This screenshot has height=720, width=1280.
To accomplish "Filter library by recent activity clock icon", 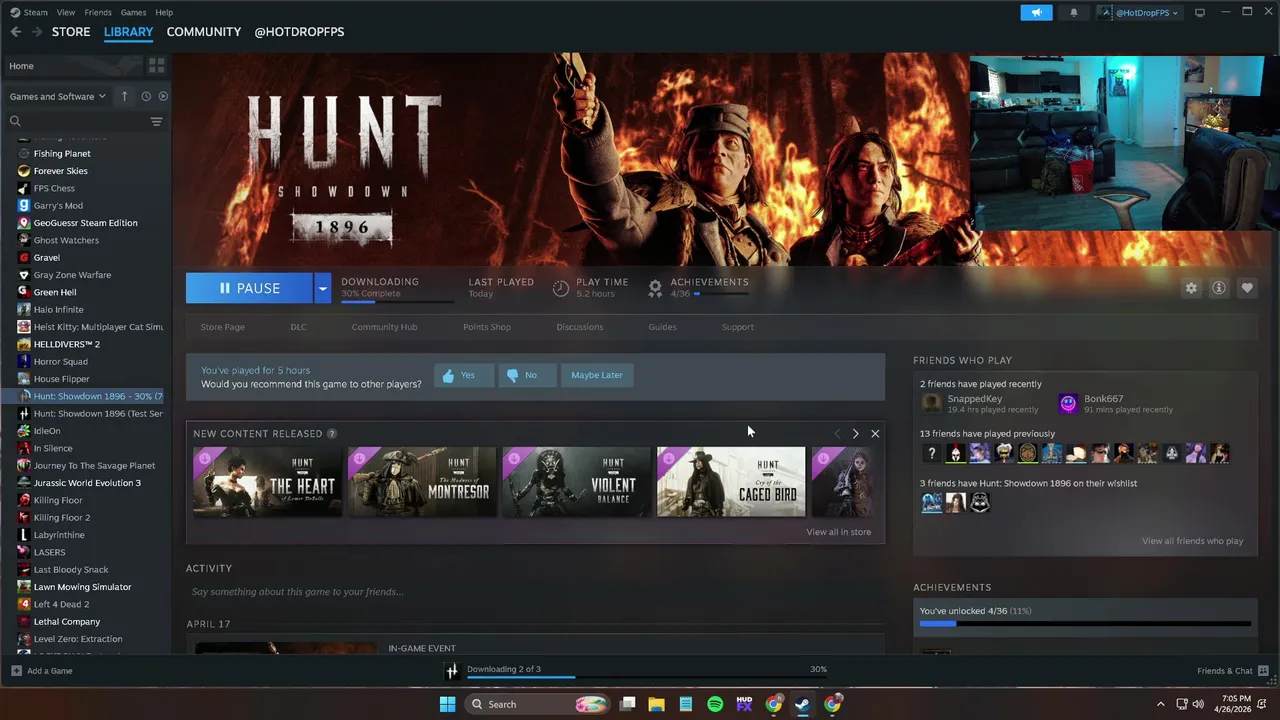I will (146, 96).
